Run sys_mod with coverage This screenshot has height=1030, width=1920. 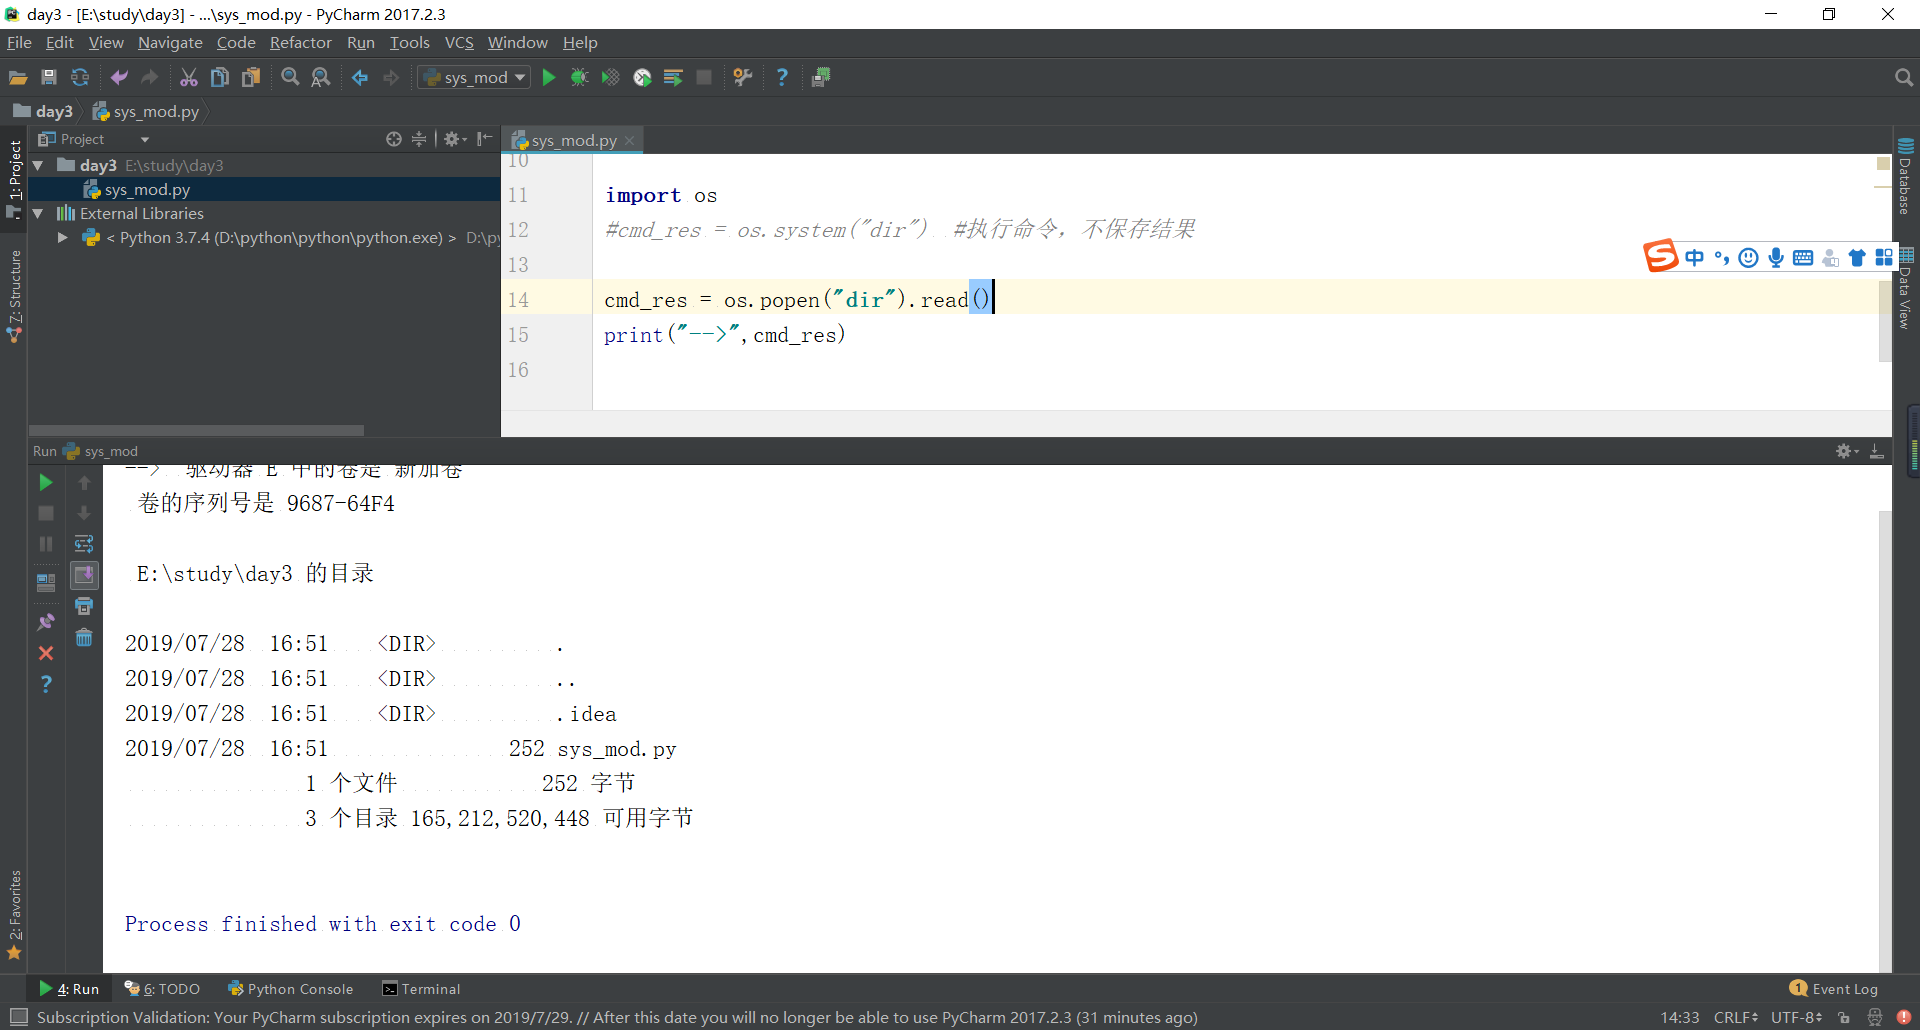pos(610,77)
